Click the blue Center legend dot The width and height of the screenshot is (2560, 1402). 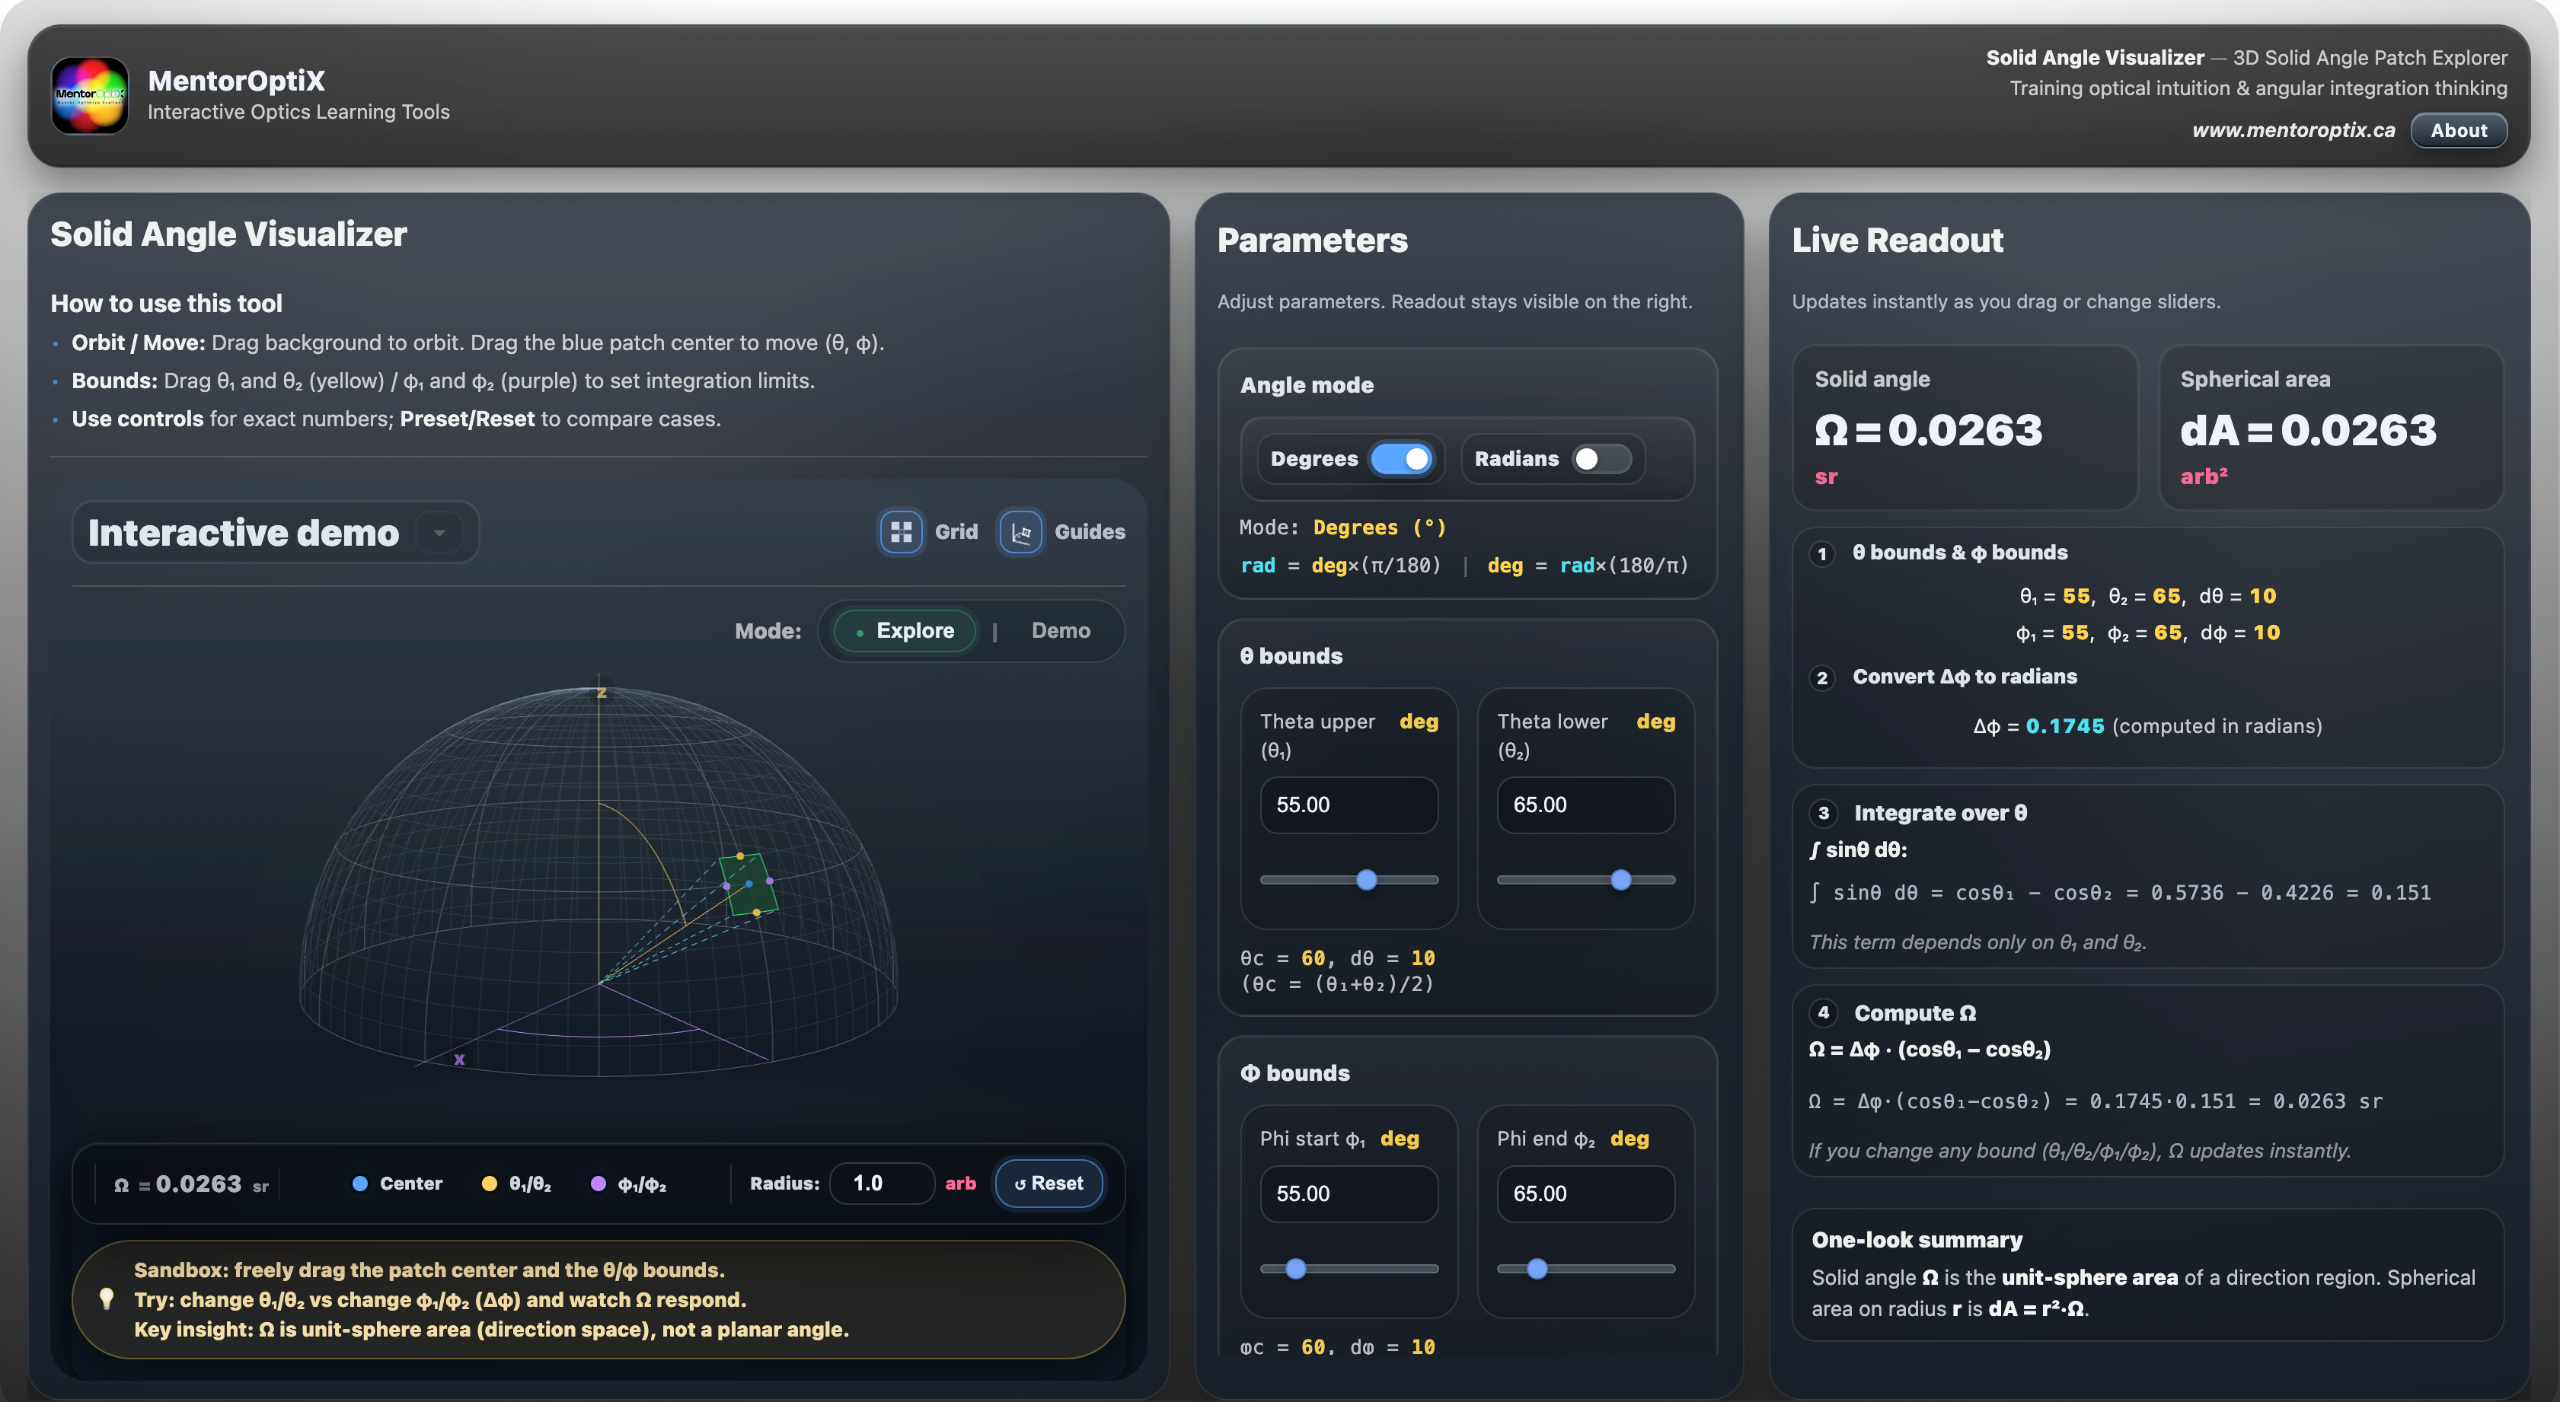360,1184
